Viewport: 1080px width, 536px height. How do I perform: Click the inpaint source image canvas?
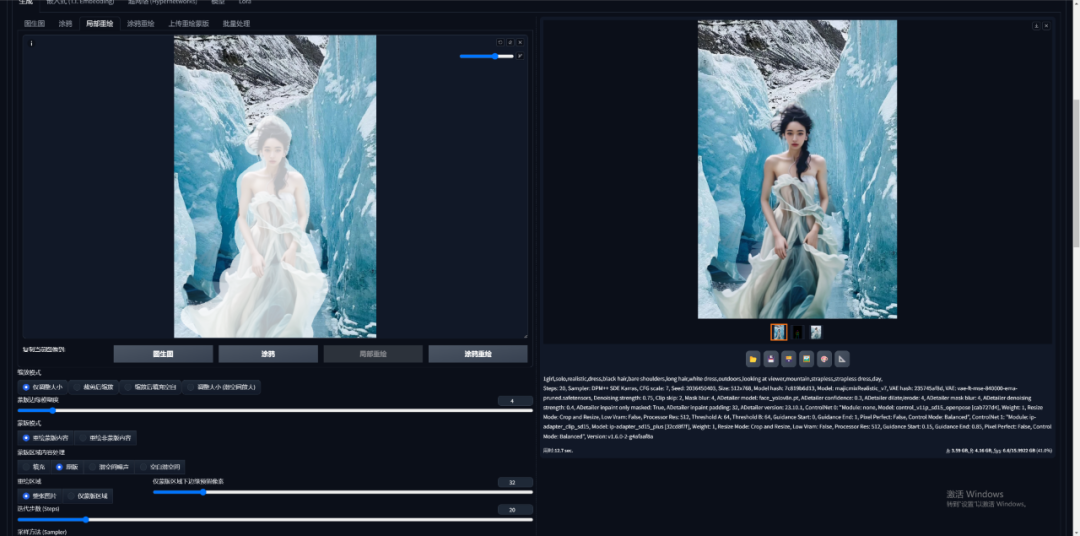click(x=275, y=186)
